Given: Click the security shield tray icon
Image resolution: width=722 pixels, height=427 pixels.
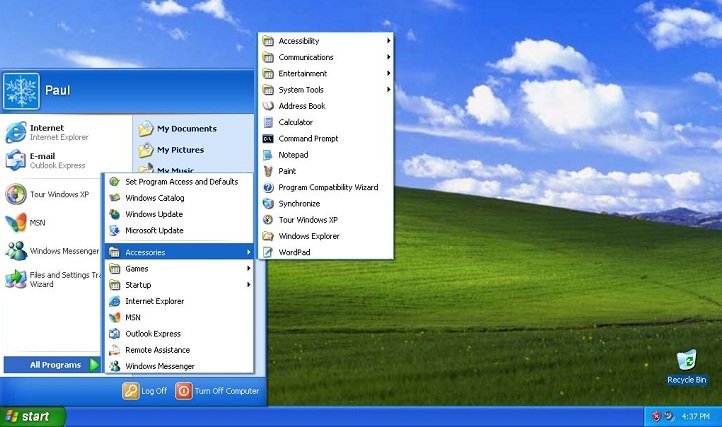Looking at the screenshot, I should click(x=656, y=416).
